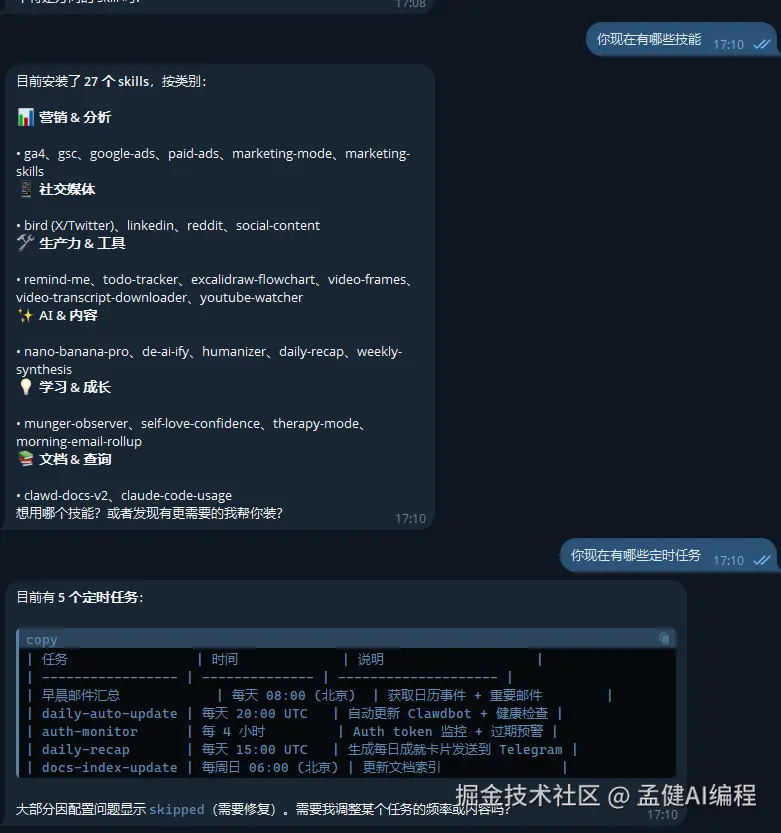Click the phone emoji beside 社交媒体
Image resolution: width=781 pixels, height=833 pixels.
(x=26, y=189)
